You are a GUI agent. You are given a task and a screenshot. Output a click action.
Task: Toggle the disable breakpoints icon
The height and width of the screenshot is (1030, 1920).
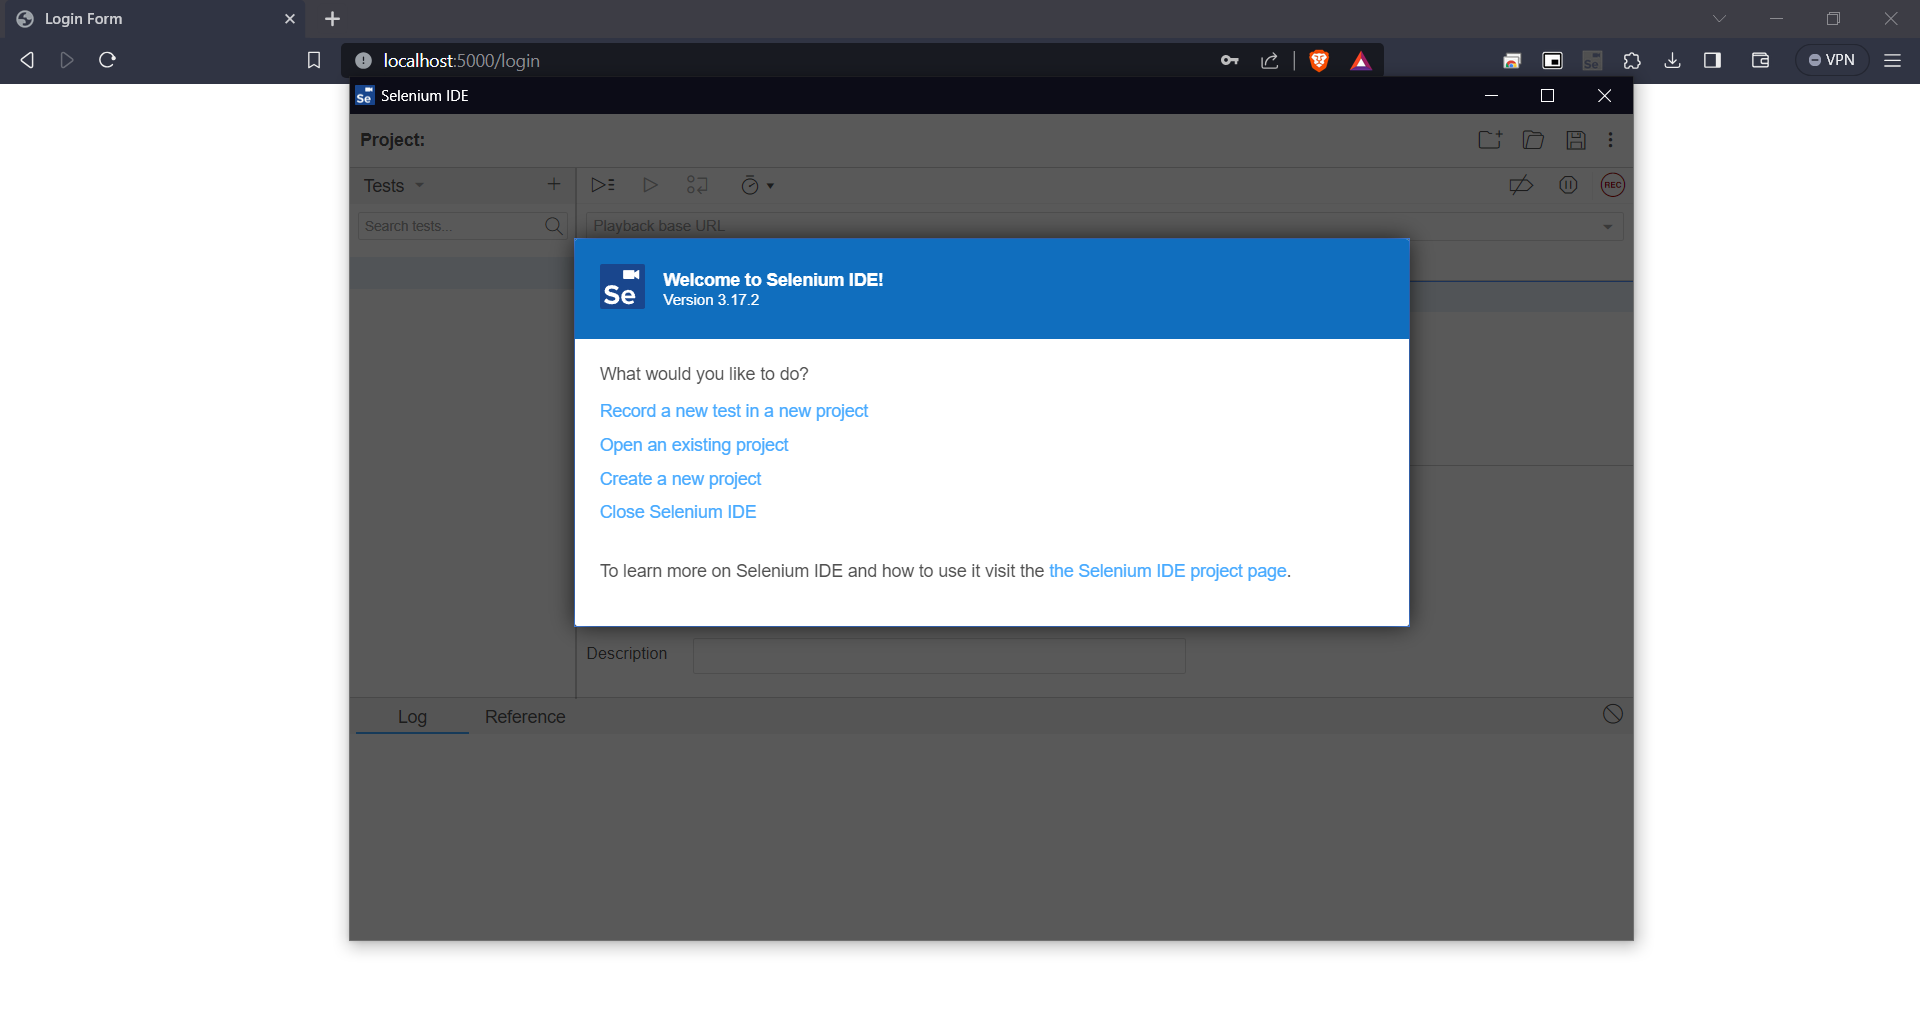click(x=1521, y=185)
